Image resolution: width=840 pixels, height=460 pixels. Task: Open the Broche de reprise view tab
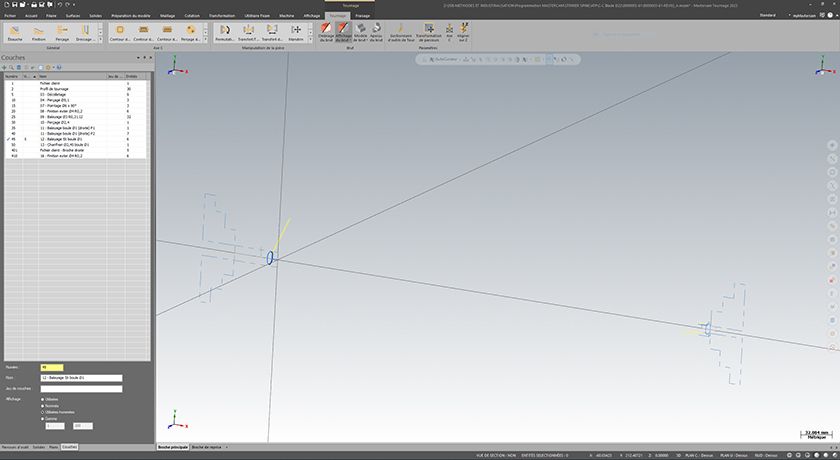point(206,446)
